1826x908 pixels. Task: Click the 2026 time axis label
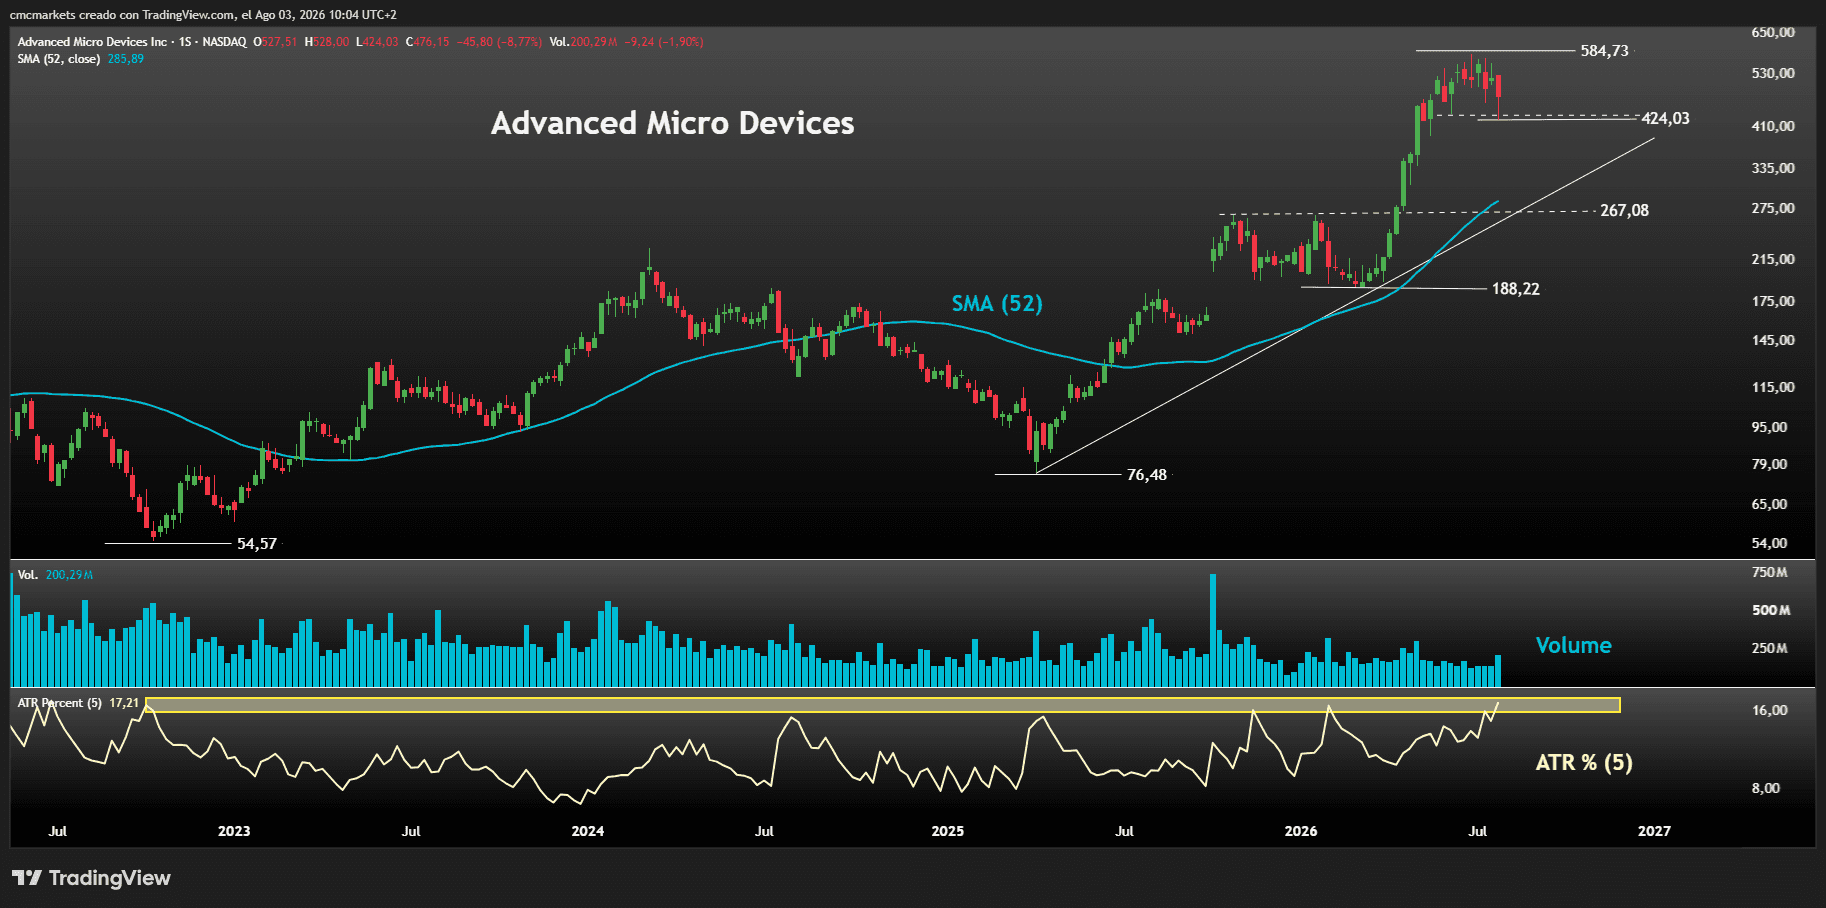(1301, 832)
